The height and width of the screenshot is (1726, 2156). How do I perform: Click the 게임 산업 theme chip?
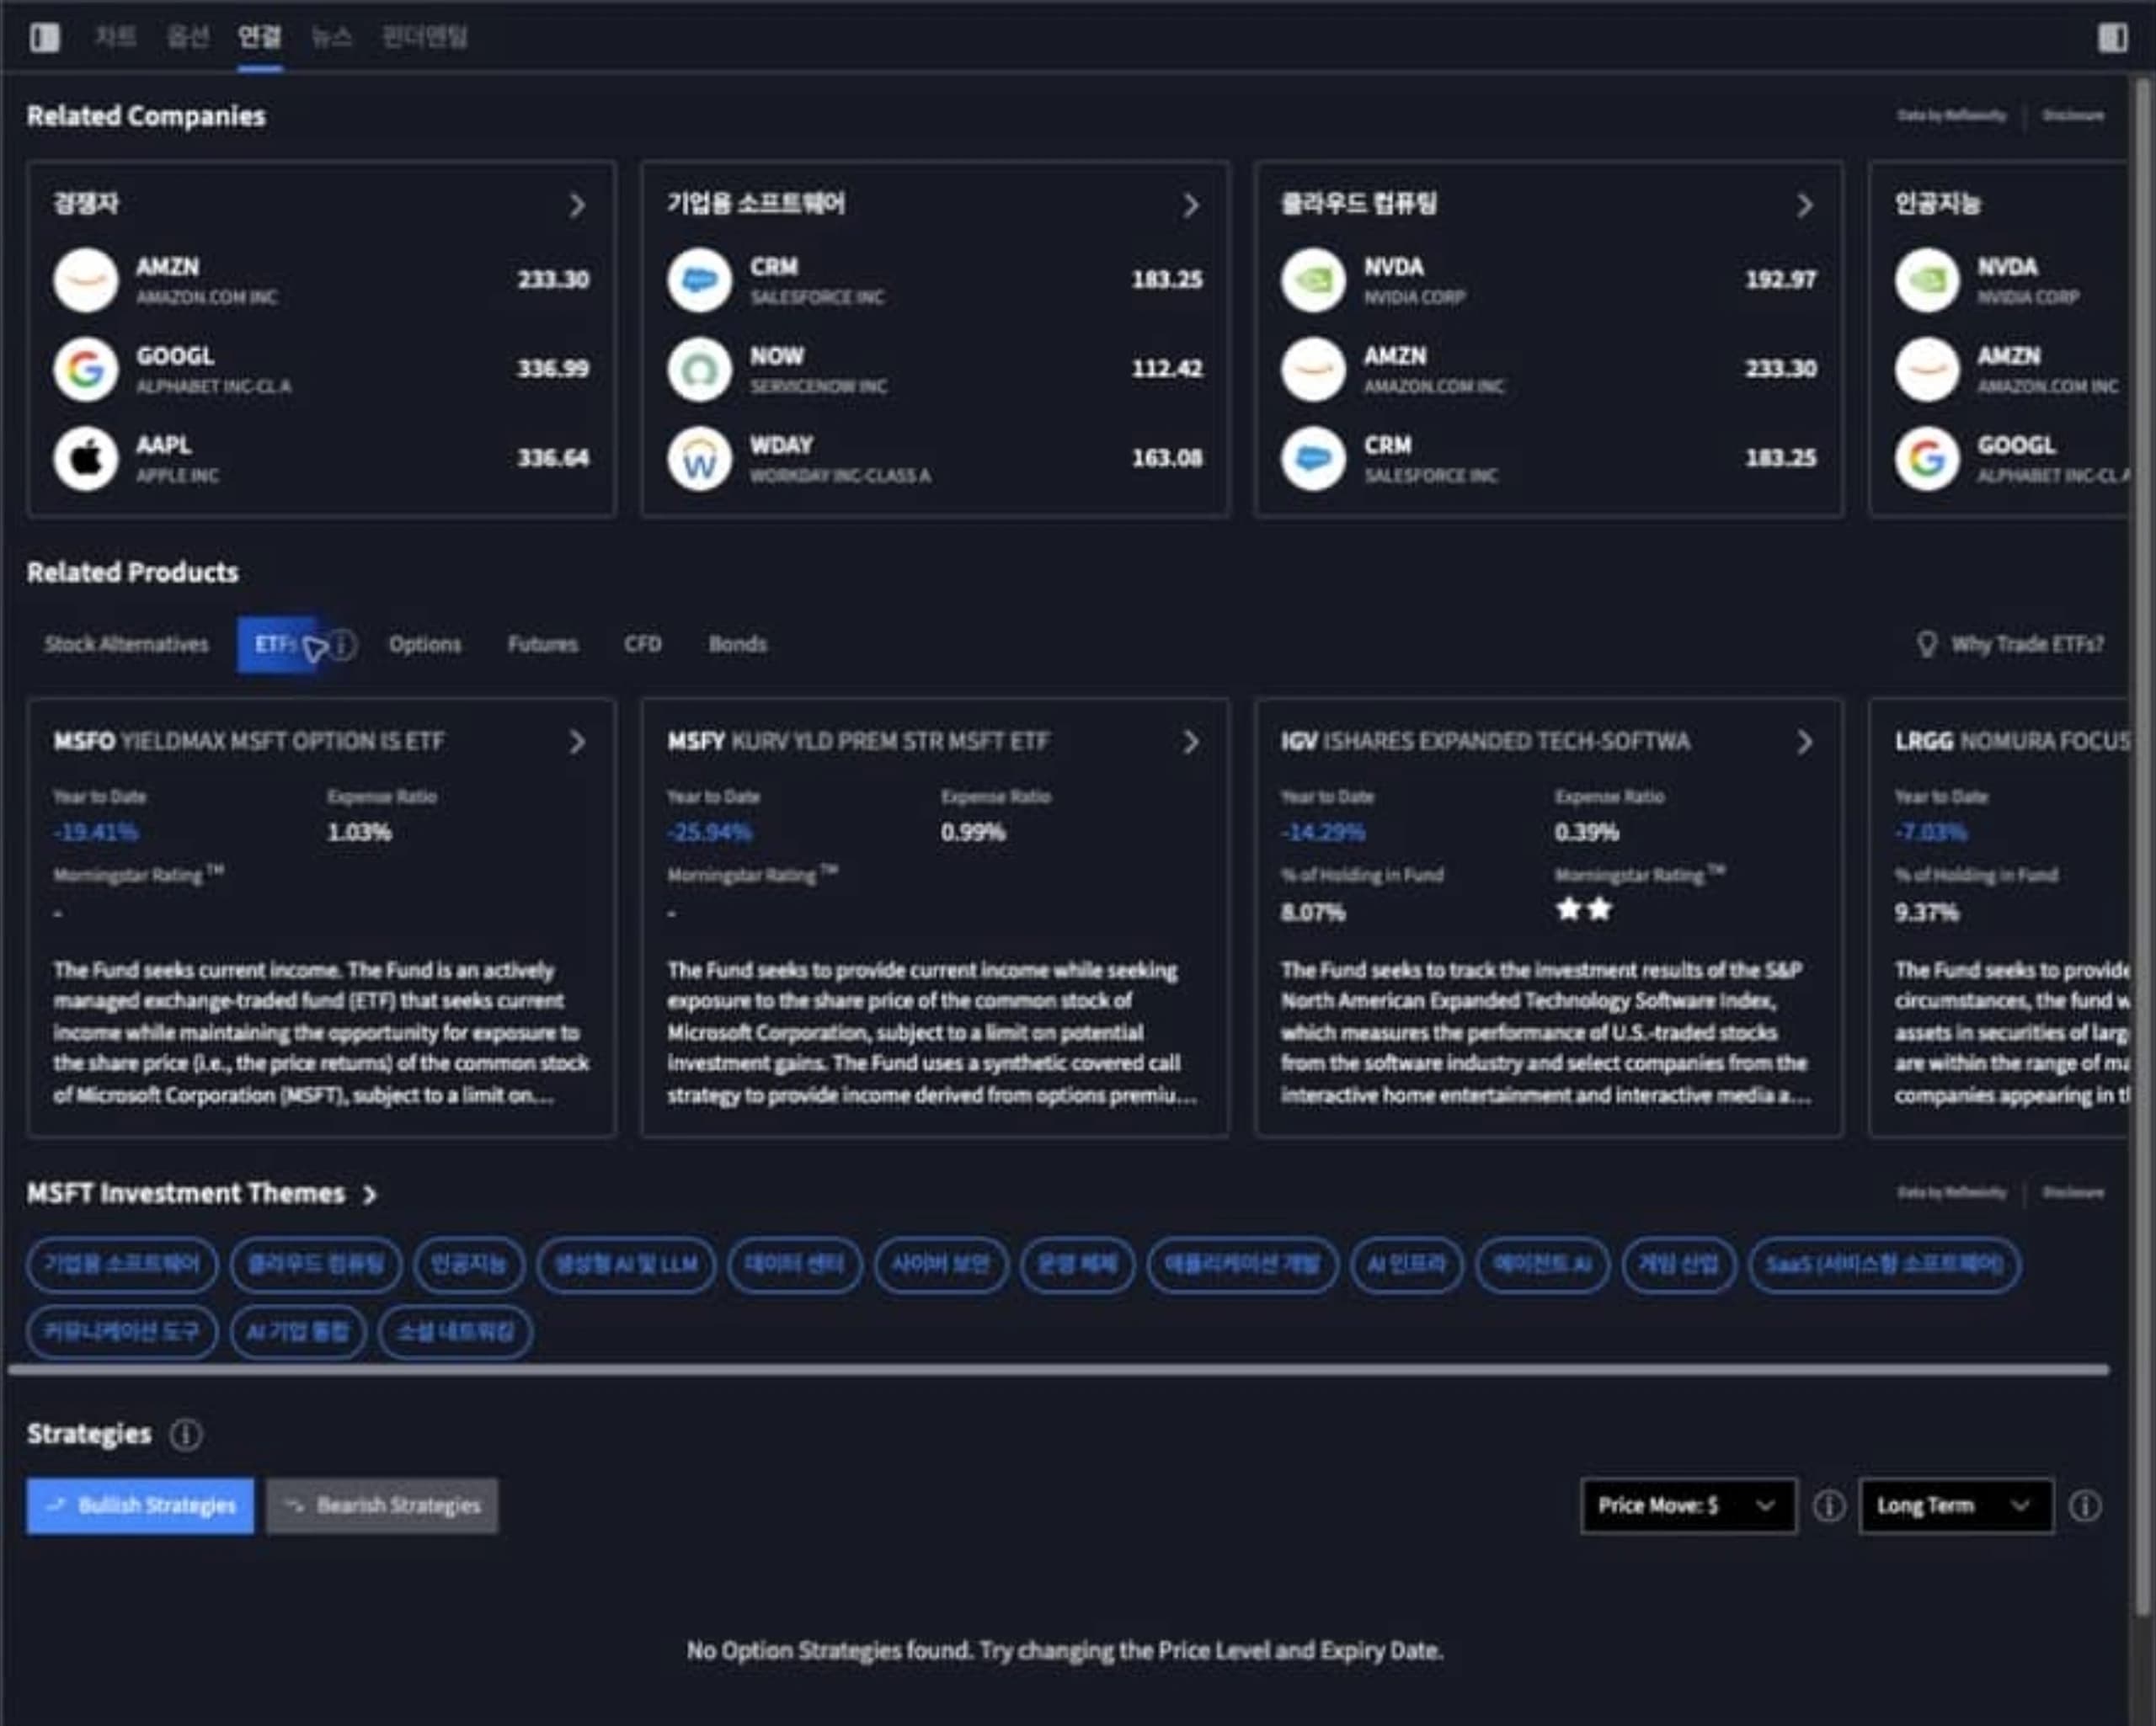pyautogui.click(x=1679, y=1265)
